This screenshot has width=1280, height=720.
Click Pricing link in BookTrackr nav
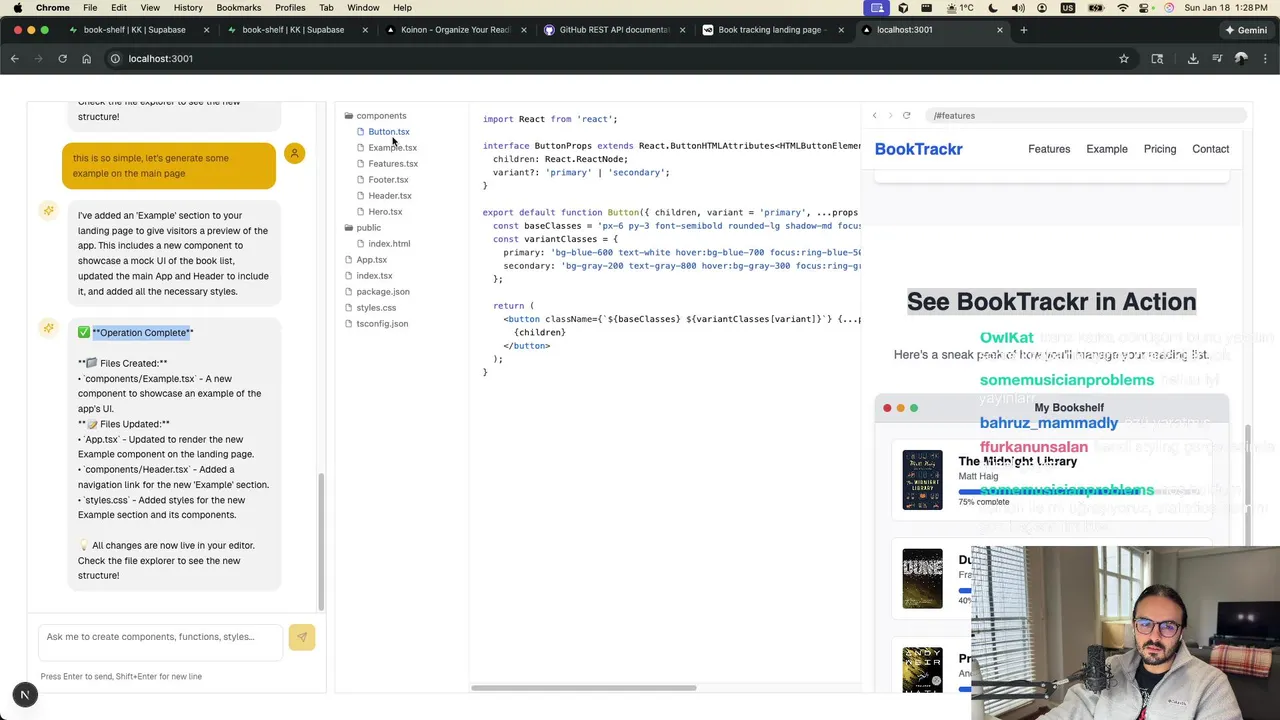pyautogui.click(x=1160, y=149)
